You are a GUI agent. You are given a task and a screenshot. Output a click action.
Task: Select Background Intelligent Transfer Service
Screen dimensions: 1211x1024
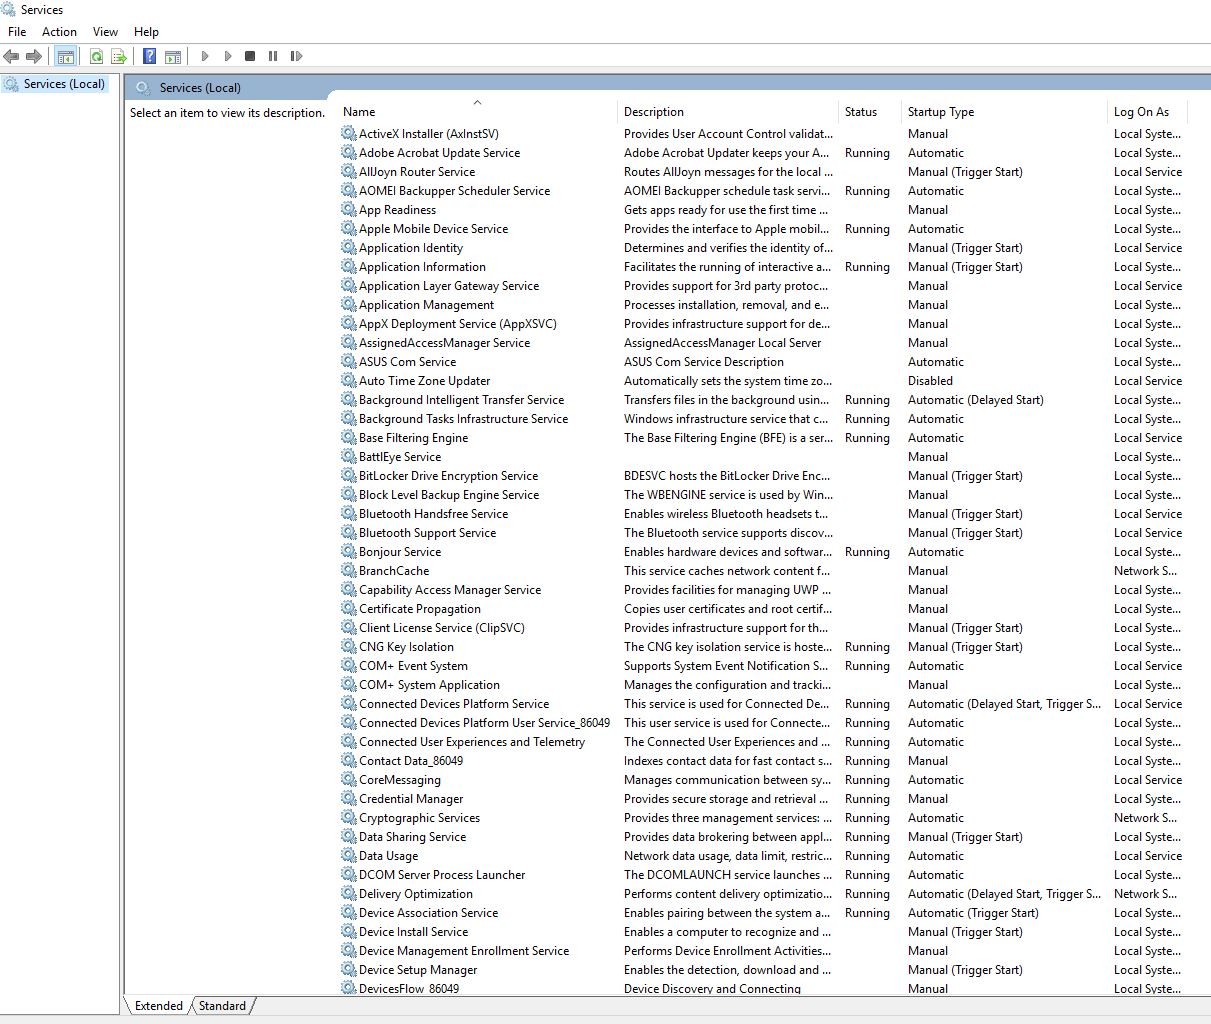[x=461, y=400]
